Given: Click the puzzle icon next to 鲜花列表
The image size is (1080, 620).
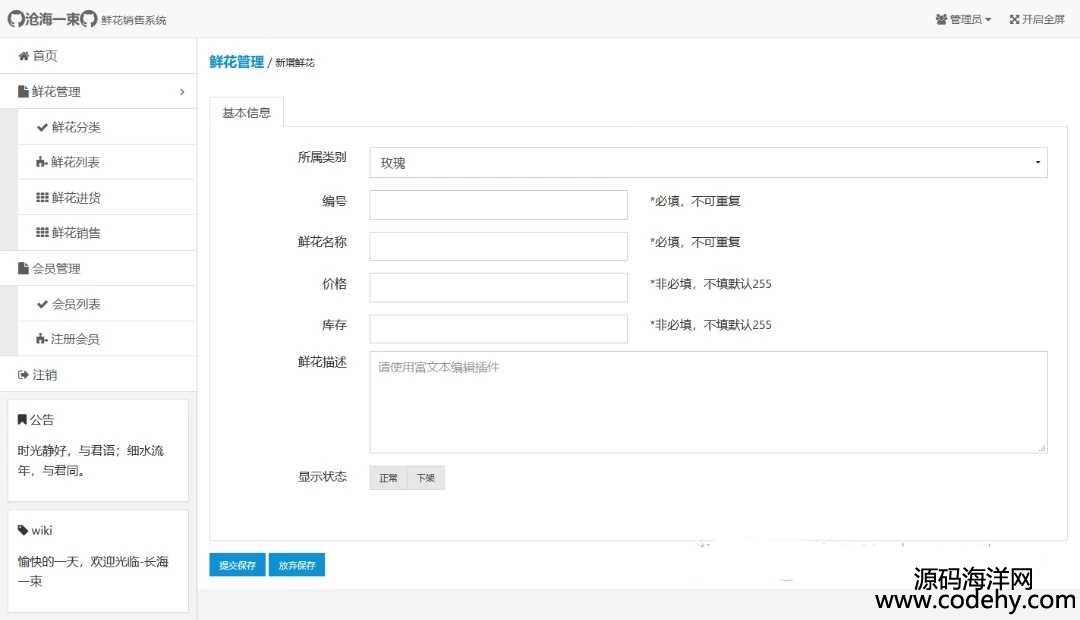Looking at the screenshot, I should 42,162.
